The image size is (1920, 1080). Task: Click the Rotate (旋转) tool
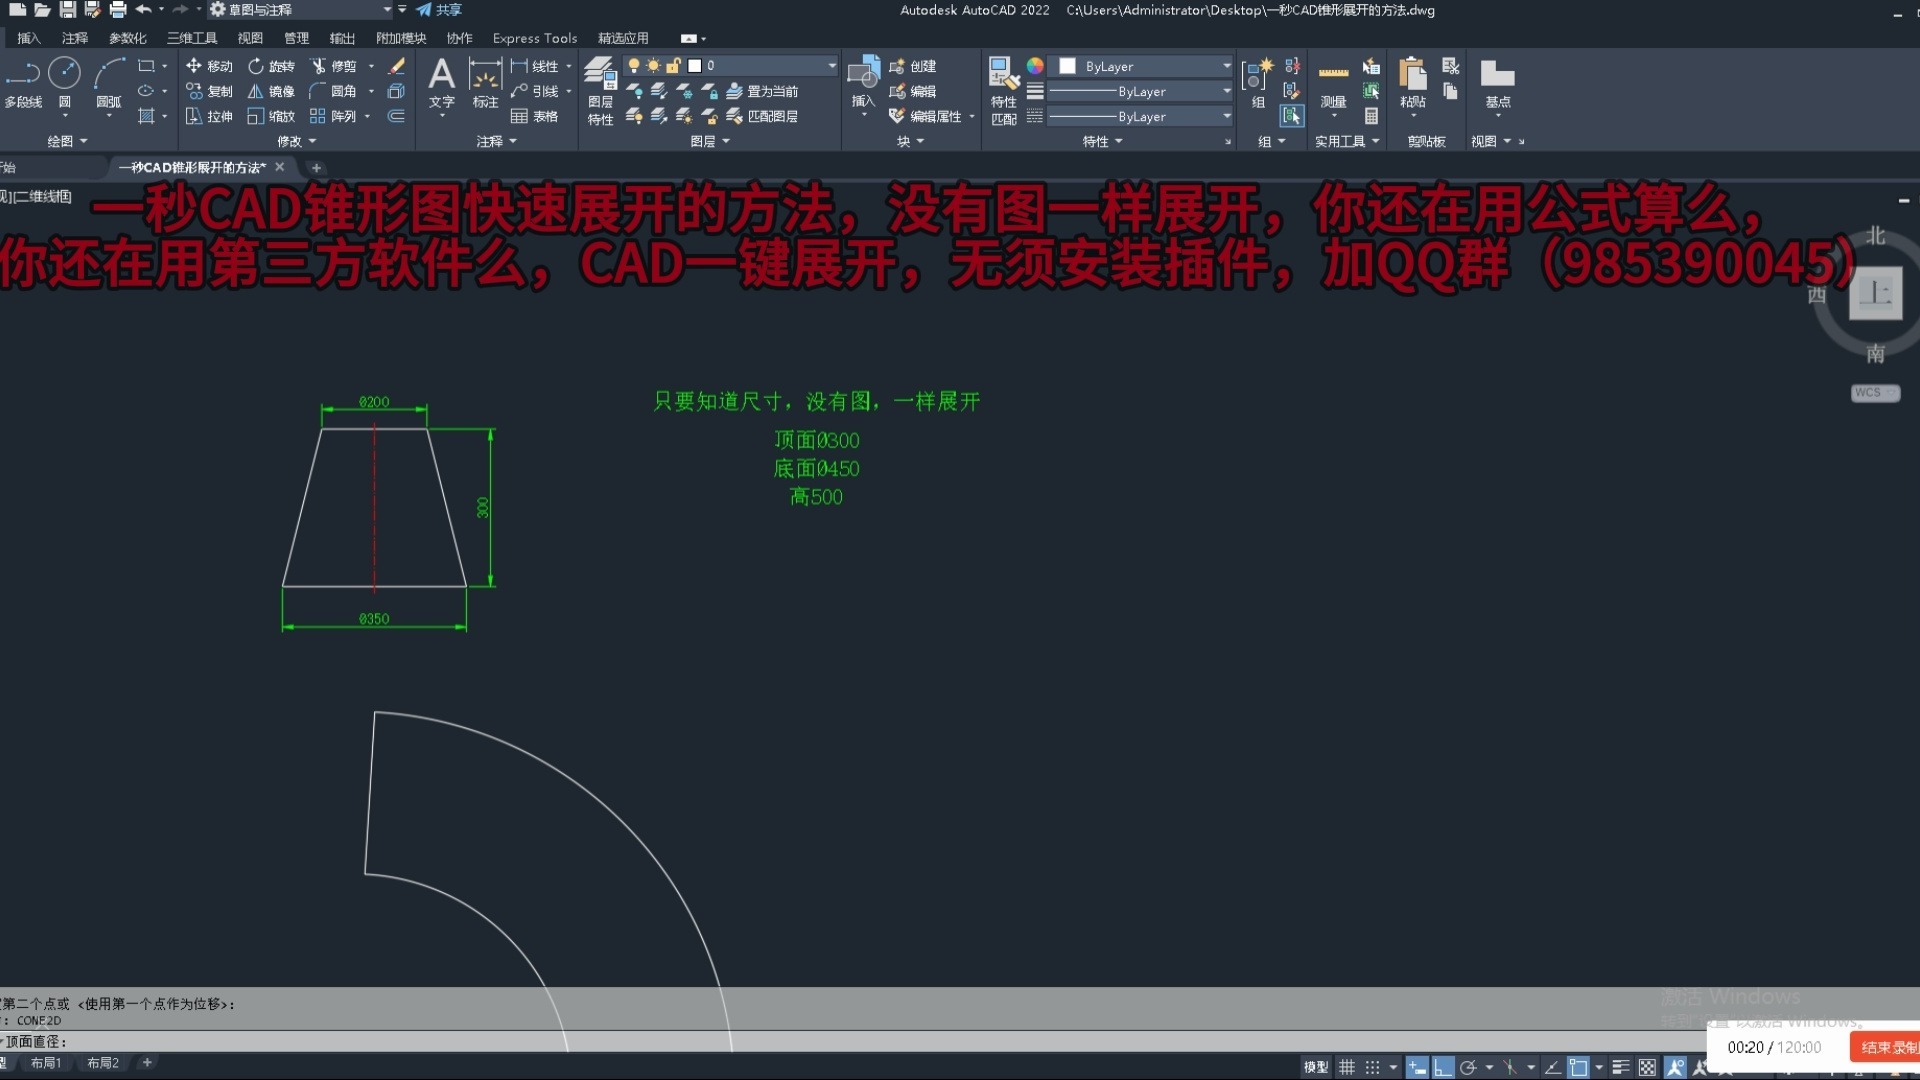[271, 66]
